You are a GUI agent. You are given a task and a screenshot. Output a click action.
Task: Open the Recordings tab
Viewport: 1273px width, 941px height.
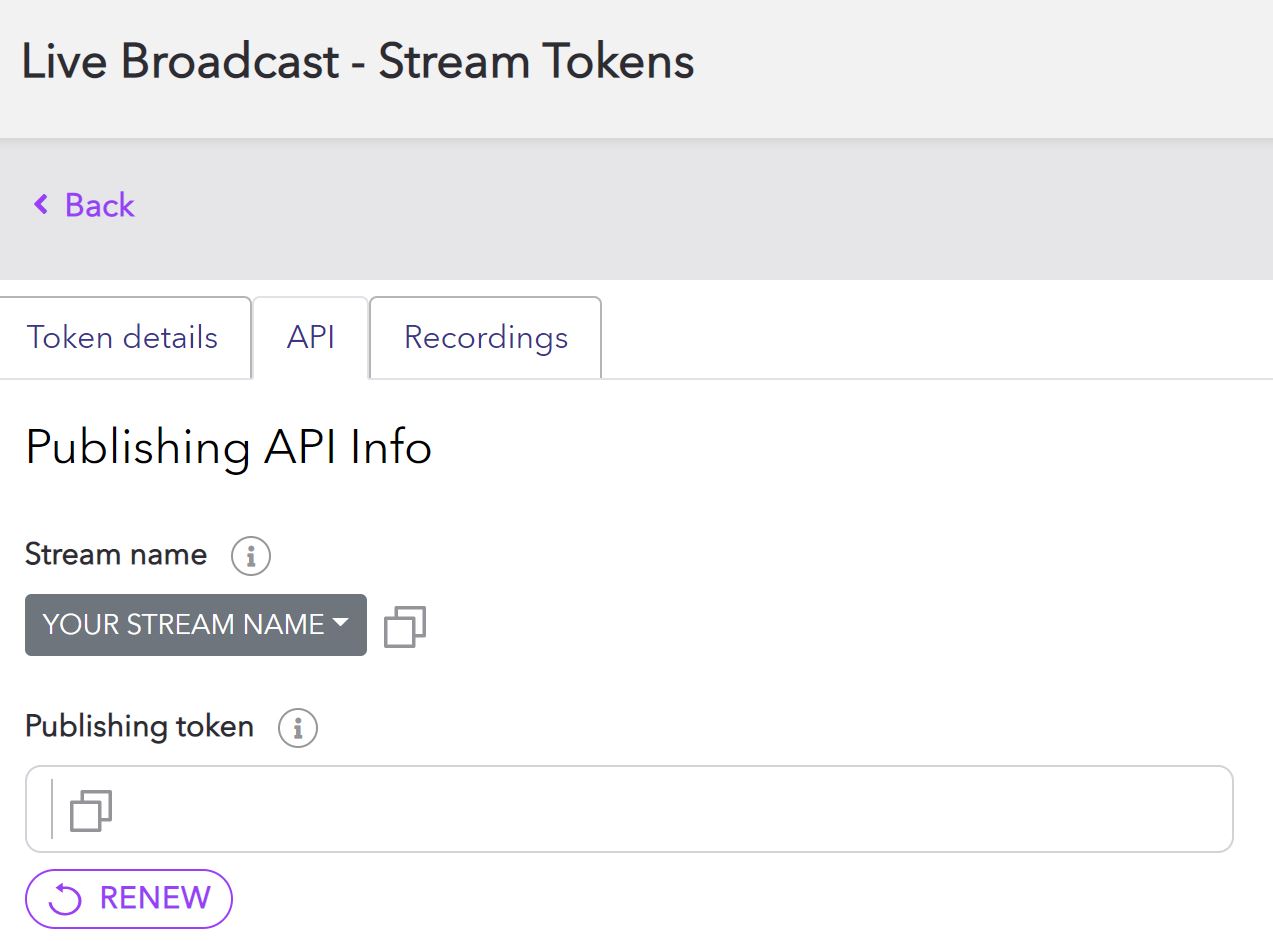point(484,337)
